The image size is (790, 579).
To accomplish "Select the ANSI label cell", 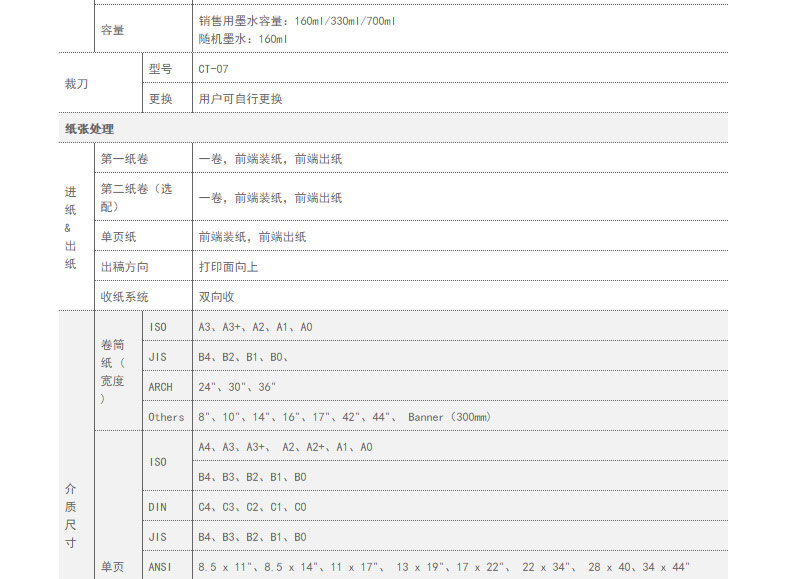I will tap(160, 567).
